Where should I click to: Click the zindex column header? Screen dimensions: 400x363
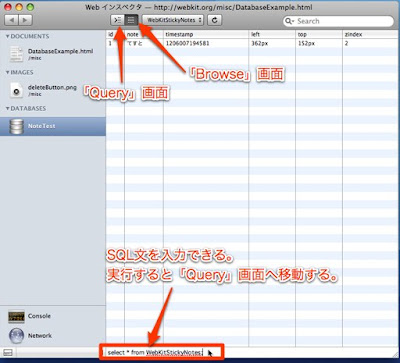[x=371, y=34]
